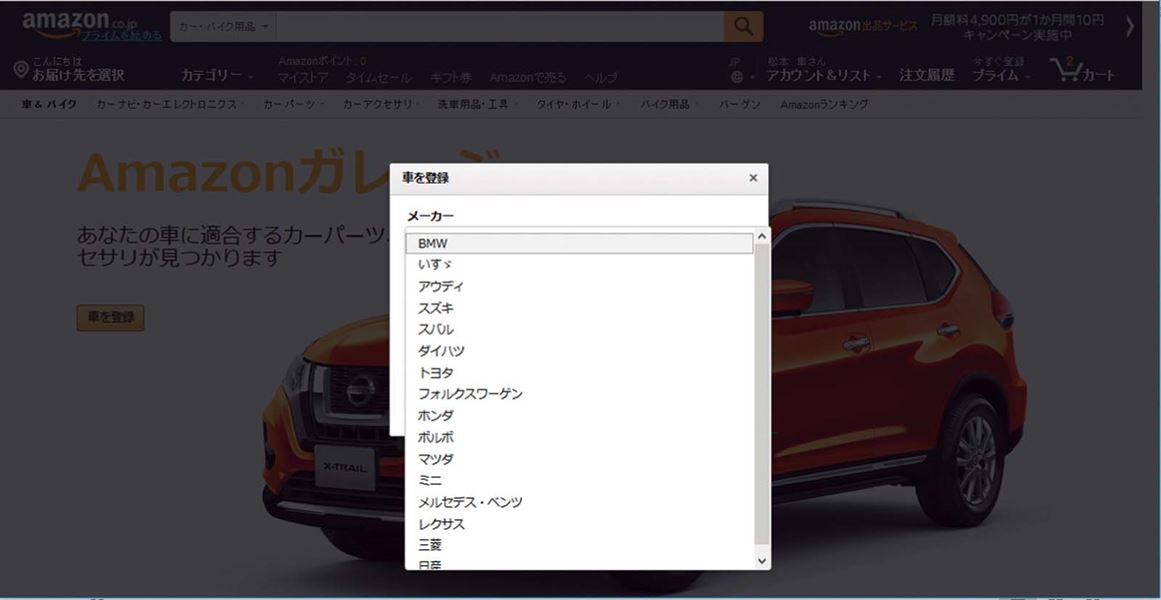Image resolution: width=1161 pixels, height=600 pixels.
Task: Select BMW in the maker list
Action: (x=579, y=243)
